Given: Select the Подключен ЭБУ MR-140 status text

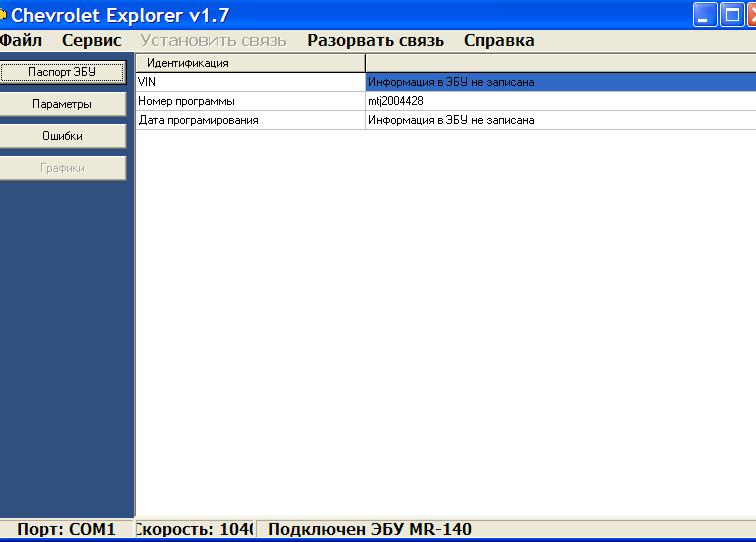Looking at the screenshot, I should click(x=370, y=529).
